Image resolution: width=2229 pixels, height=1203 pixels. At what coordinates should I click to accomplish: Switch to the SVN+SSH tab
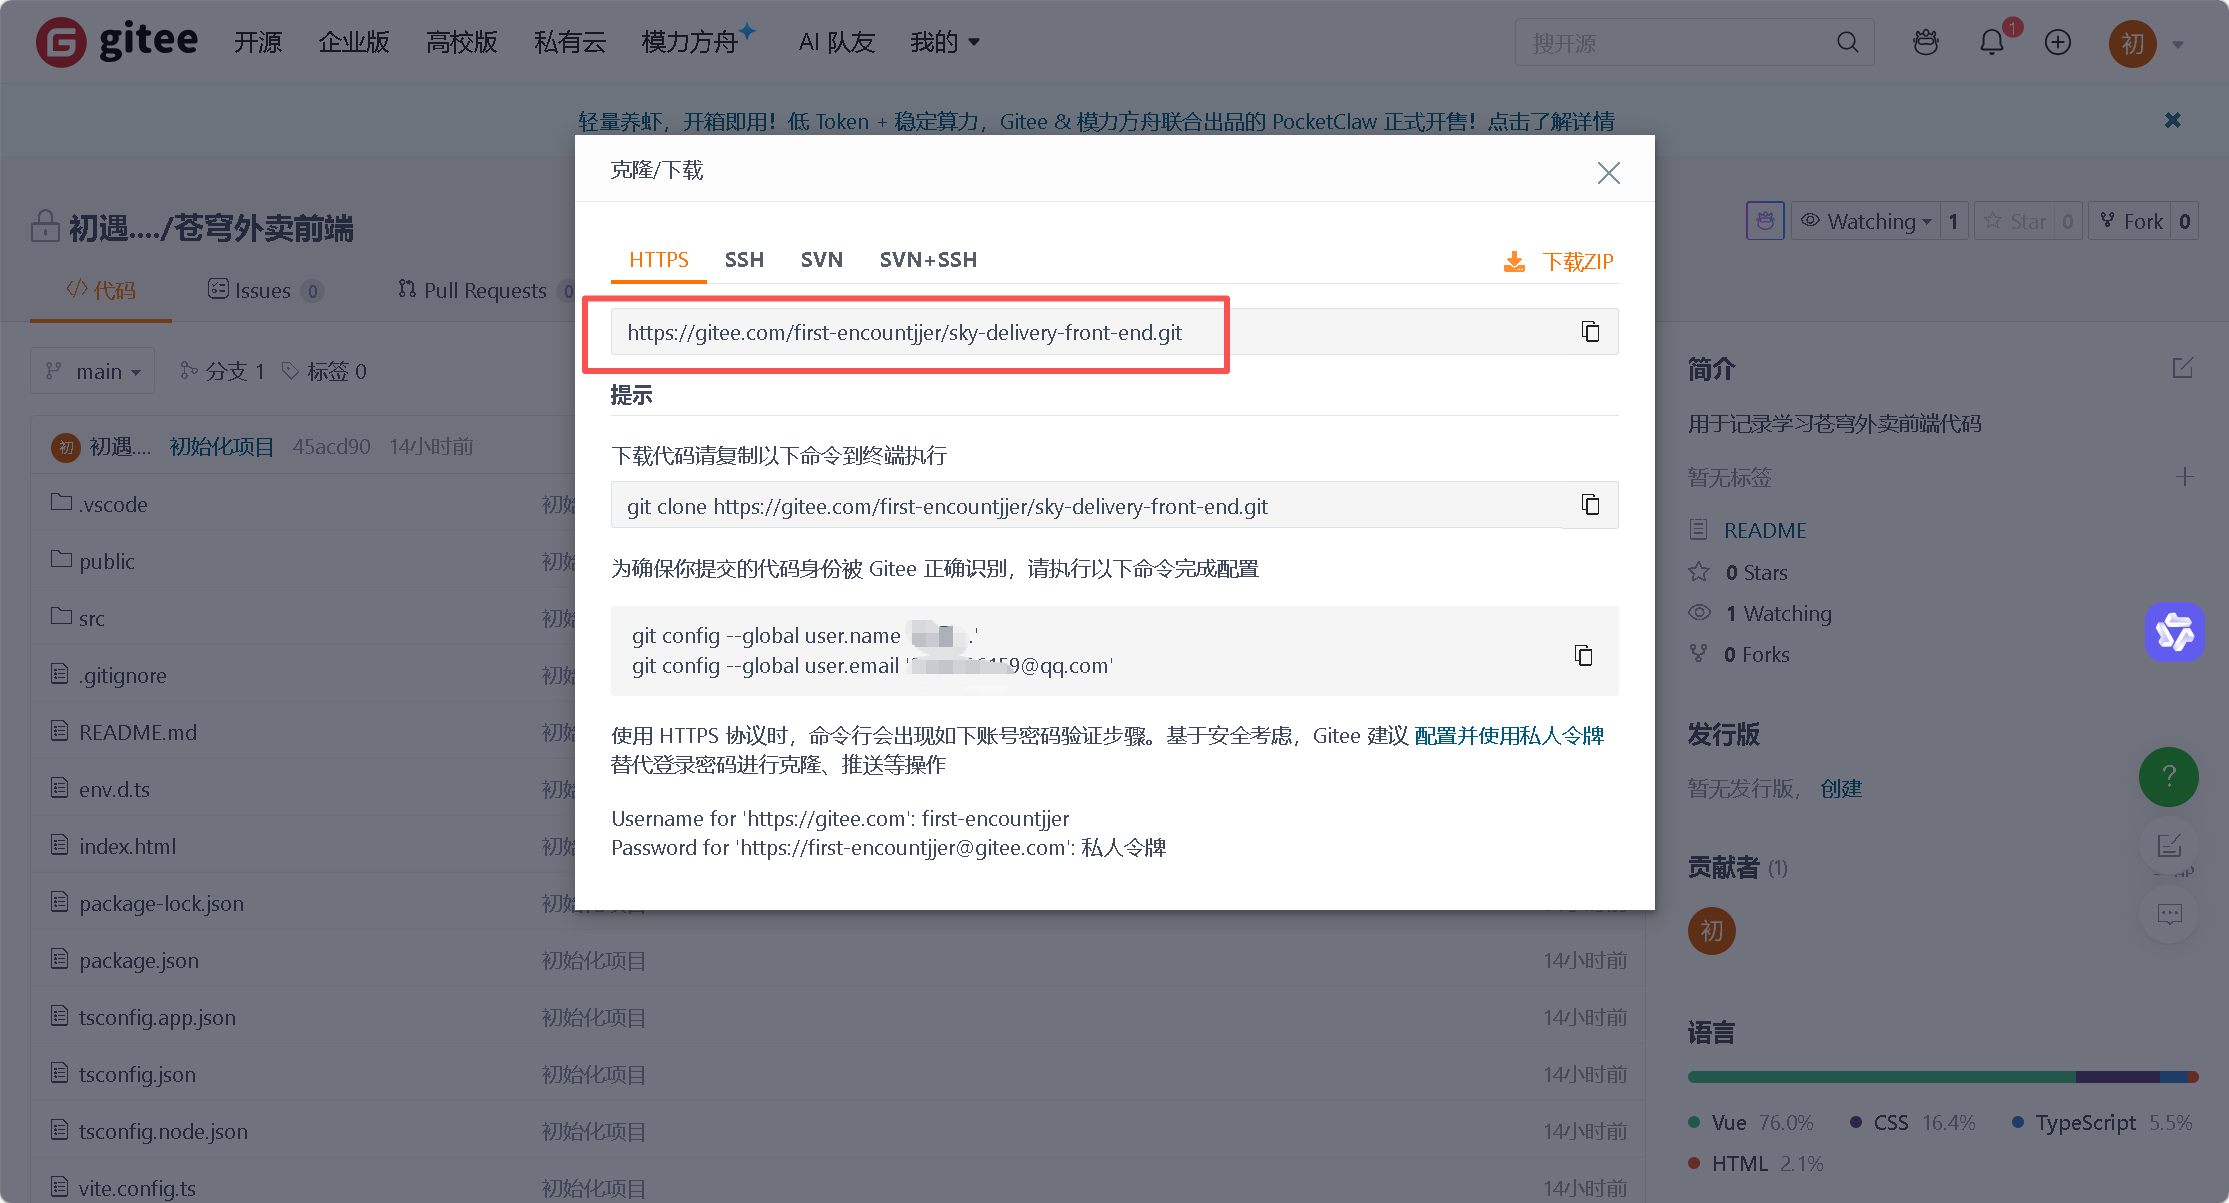[x=927, y=260]
